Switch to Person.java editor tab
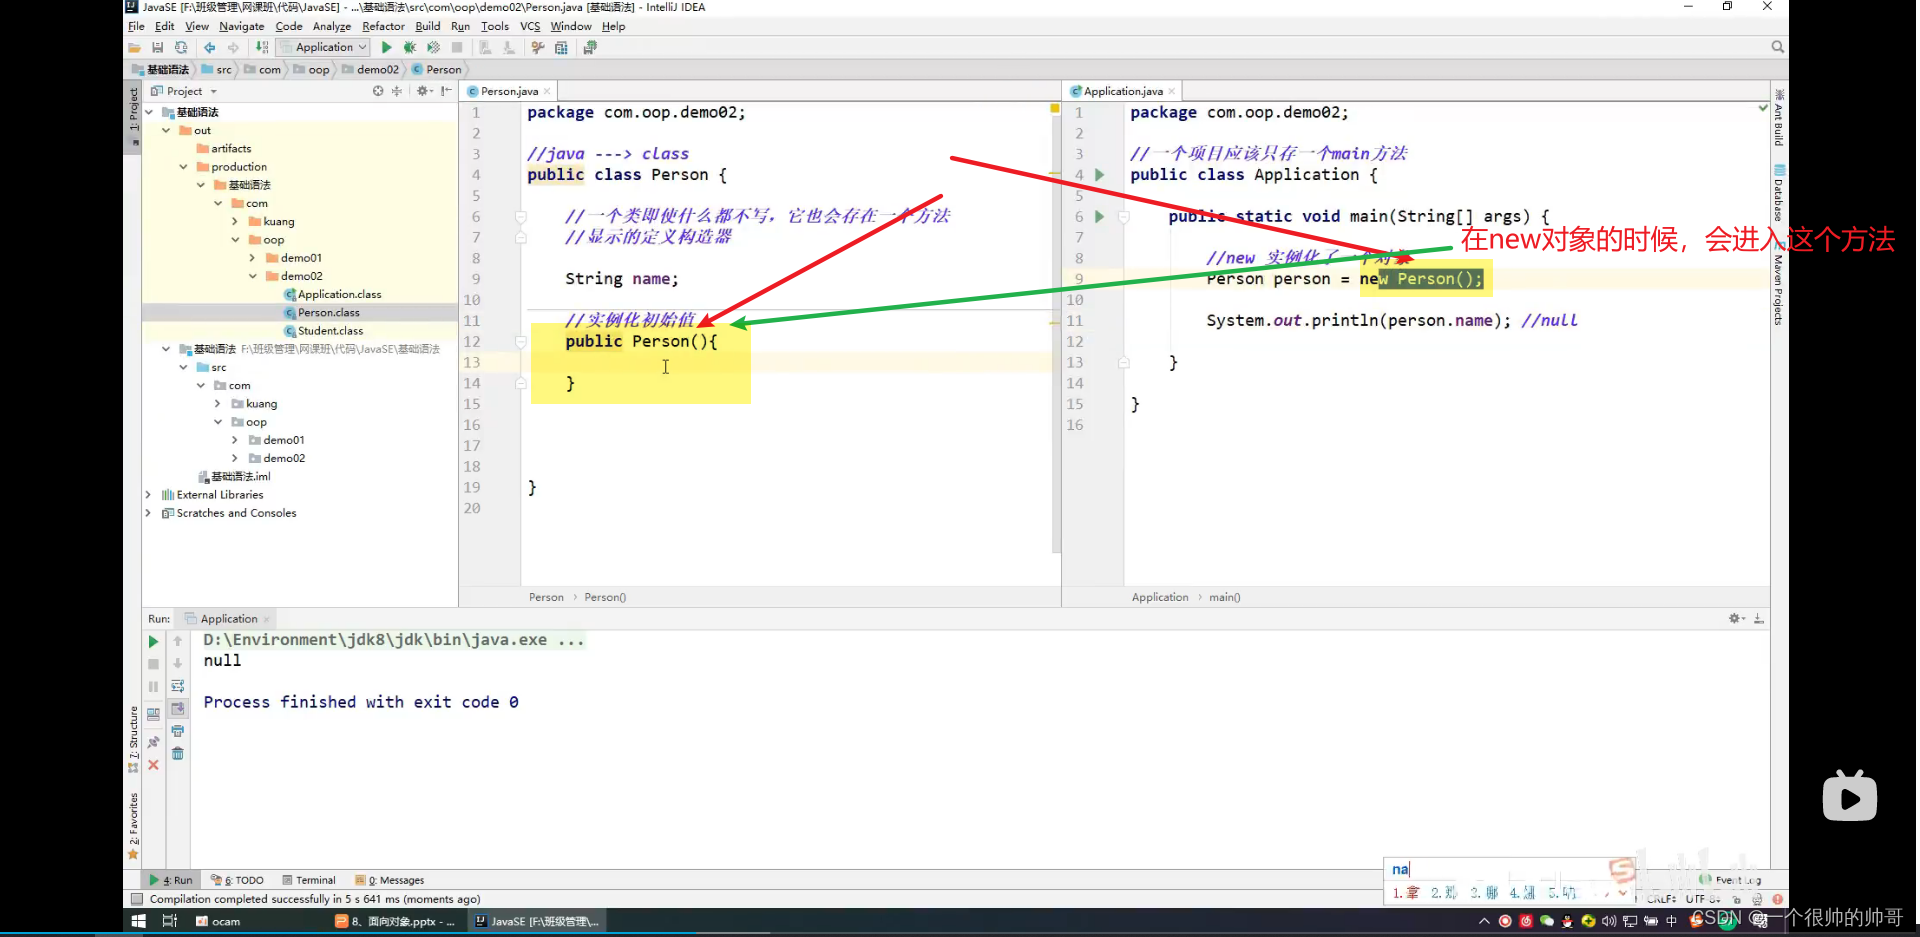1920x937 pixels. (509, 91)
